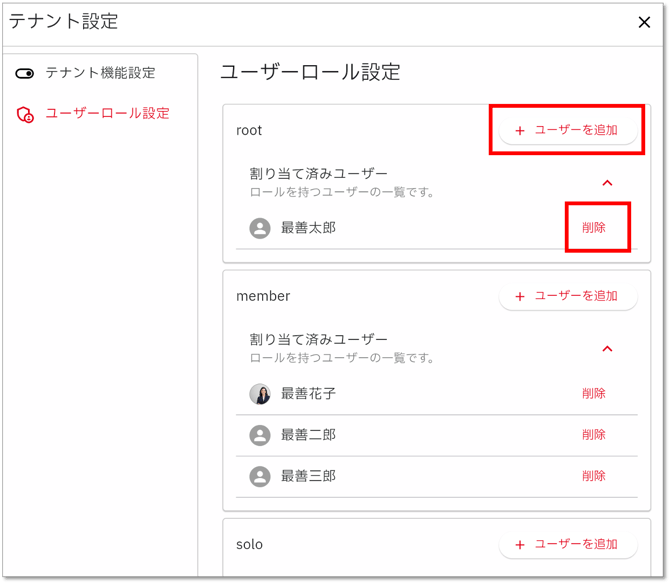Click 最善花子's profile photo

coord(260,394)
